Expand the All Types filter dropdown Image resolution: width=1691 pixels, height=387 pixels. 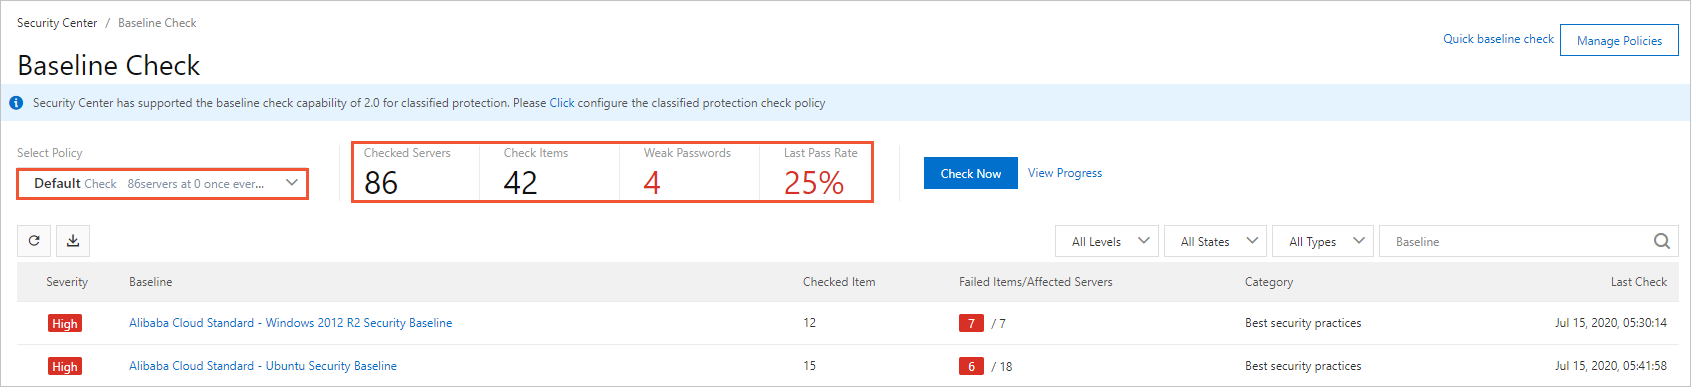tap(1323, 241)
